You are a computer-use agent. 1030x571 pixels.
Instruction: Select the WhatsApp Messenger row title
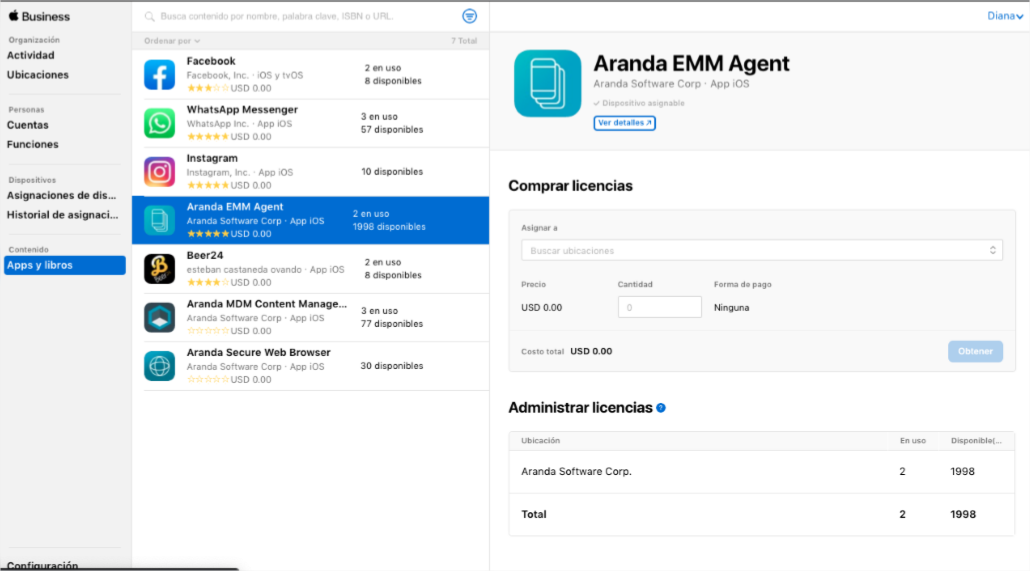pos(242,110)
